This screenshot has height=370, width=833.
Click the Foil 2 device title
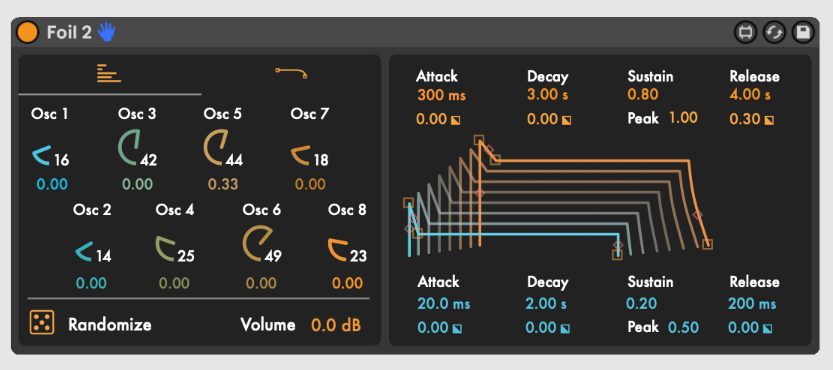(69, 32)
